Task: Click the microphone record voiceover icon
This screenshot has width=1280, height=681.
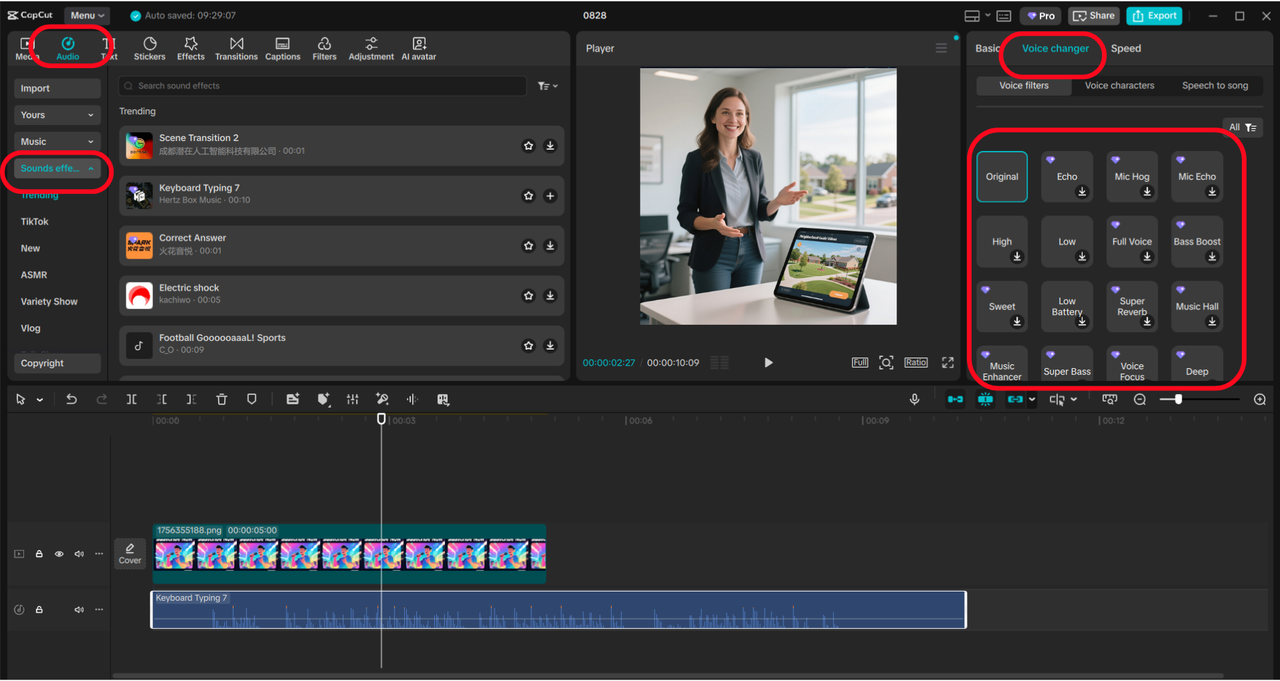Action: click(914, 399)
